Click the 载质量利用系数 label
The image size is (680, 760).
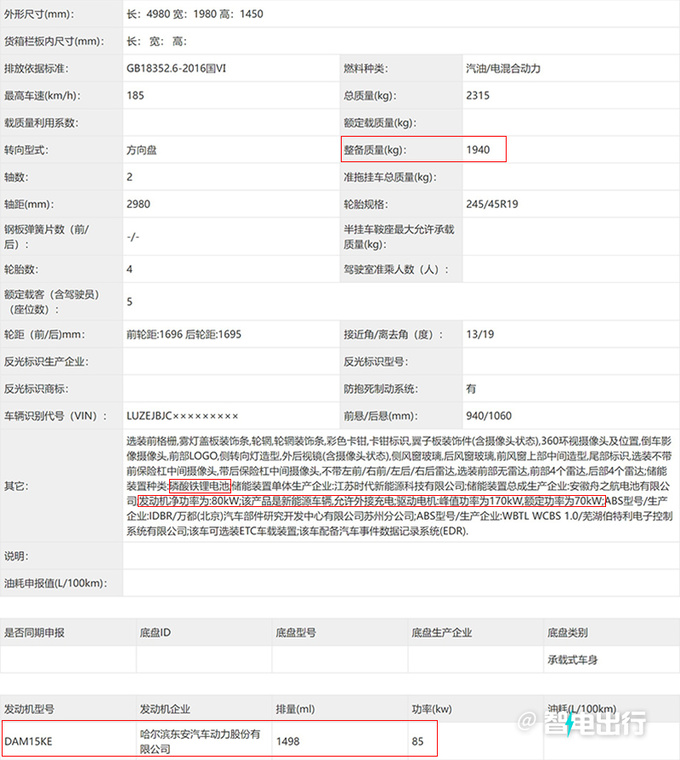41,123
